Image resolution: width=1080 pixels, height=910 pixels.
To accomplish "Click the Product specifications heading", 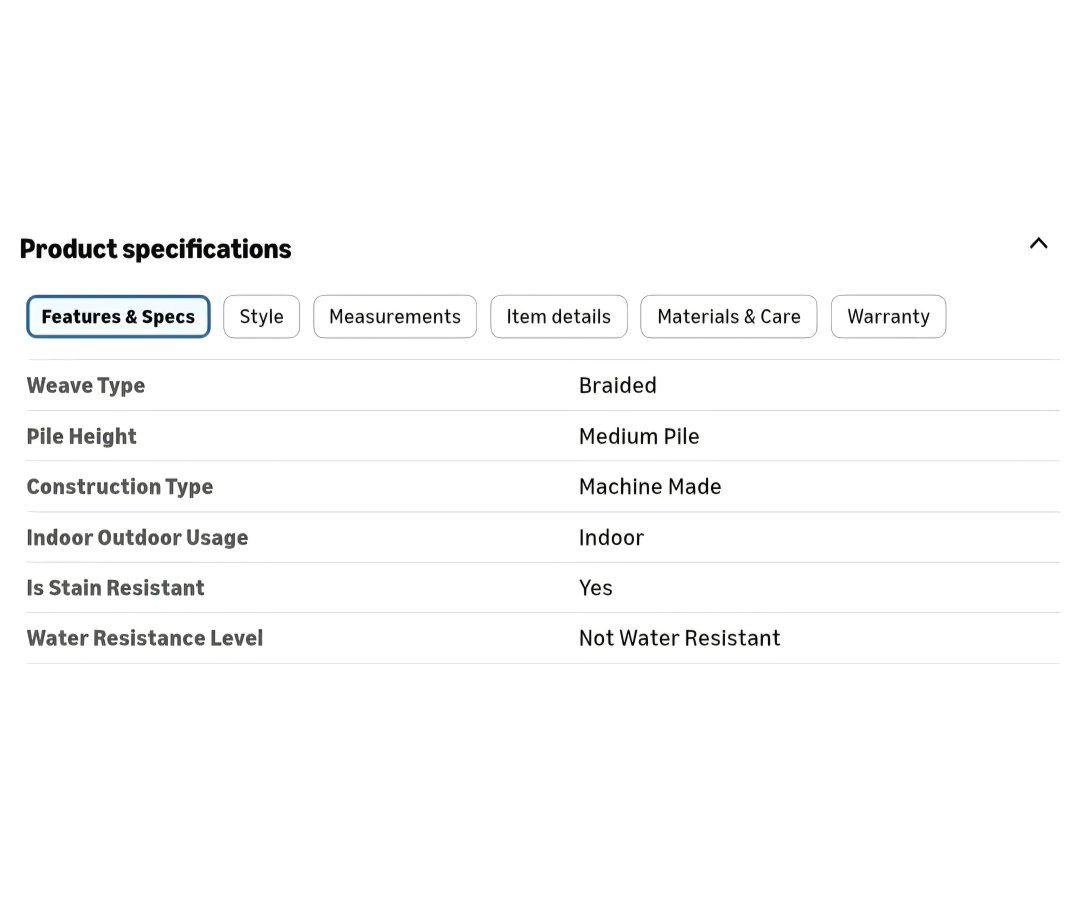I will click(x=155, y=249).
